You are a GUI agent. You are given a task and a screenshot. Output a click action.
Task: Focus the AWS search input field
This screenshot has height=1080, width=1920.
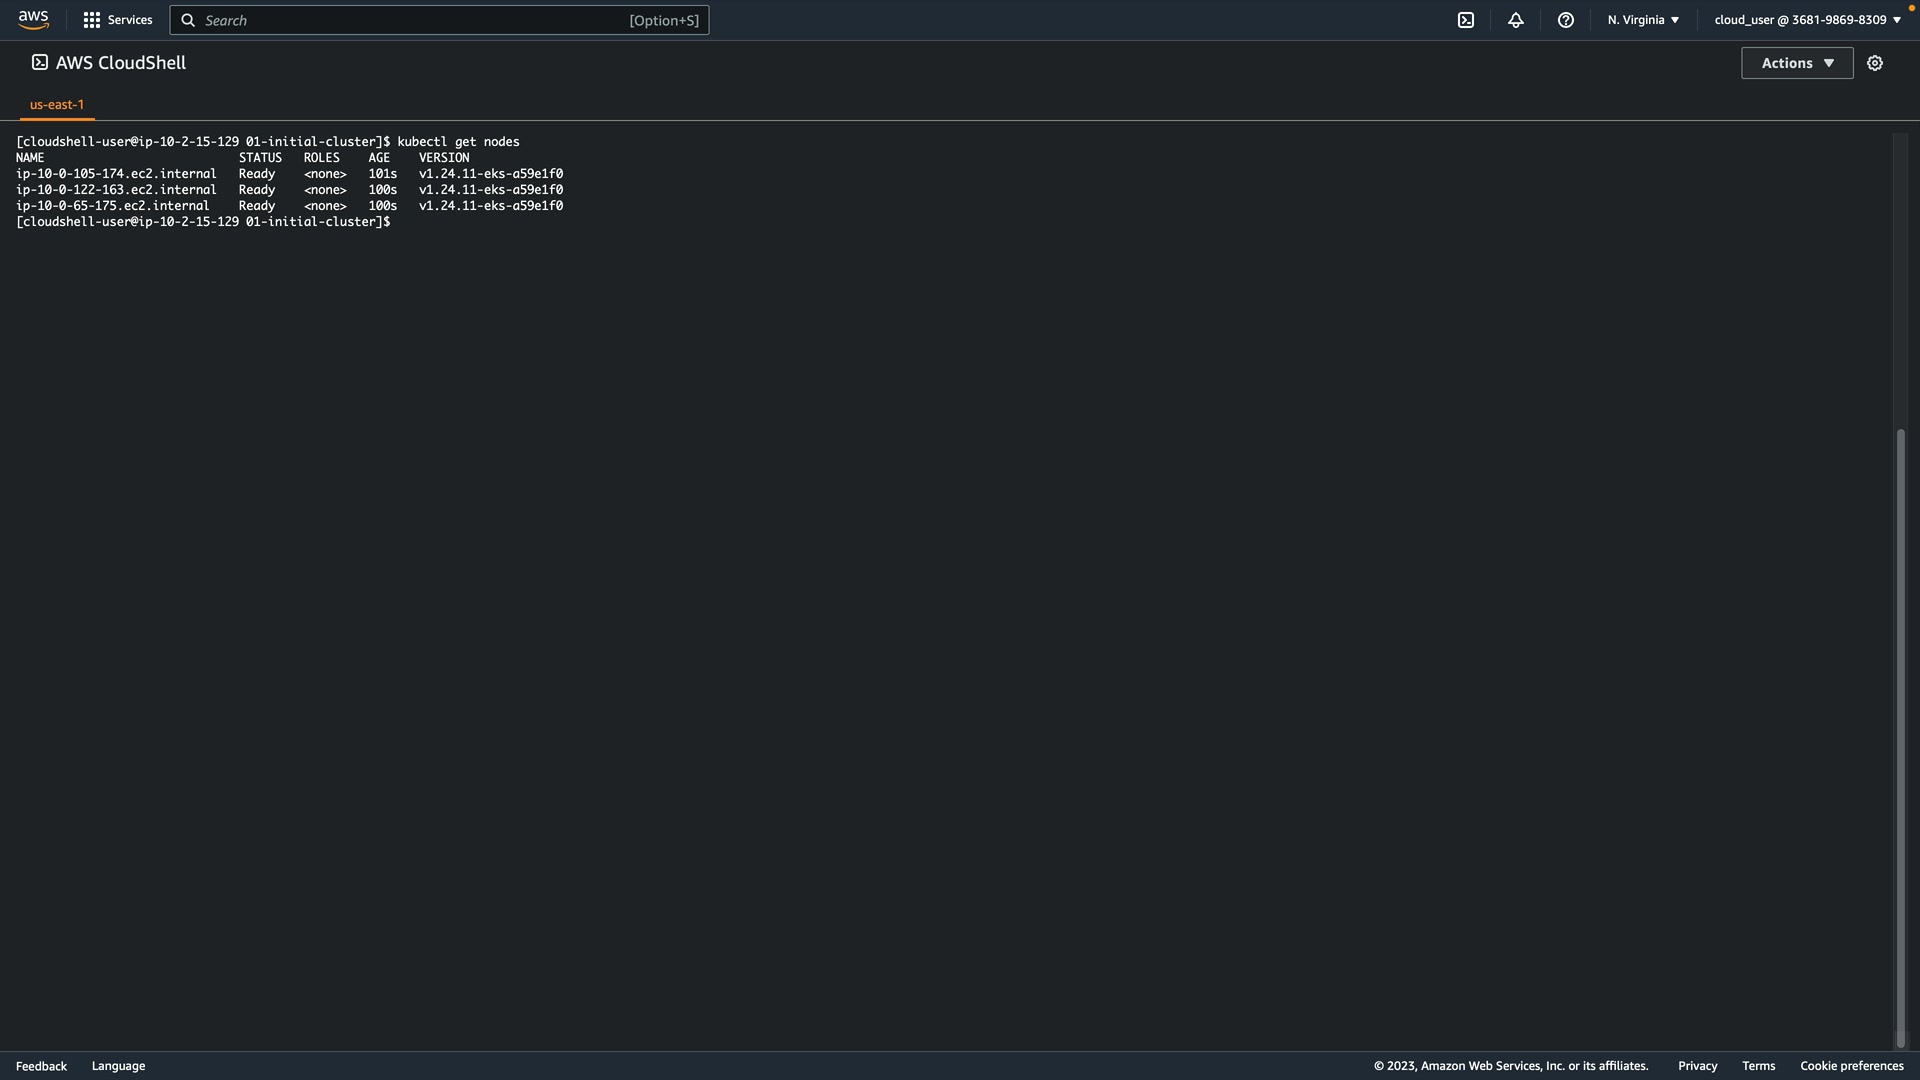pyautogui.click(x=420, y=20)
